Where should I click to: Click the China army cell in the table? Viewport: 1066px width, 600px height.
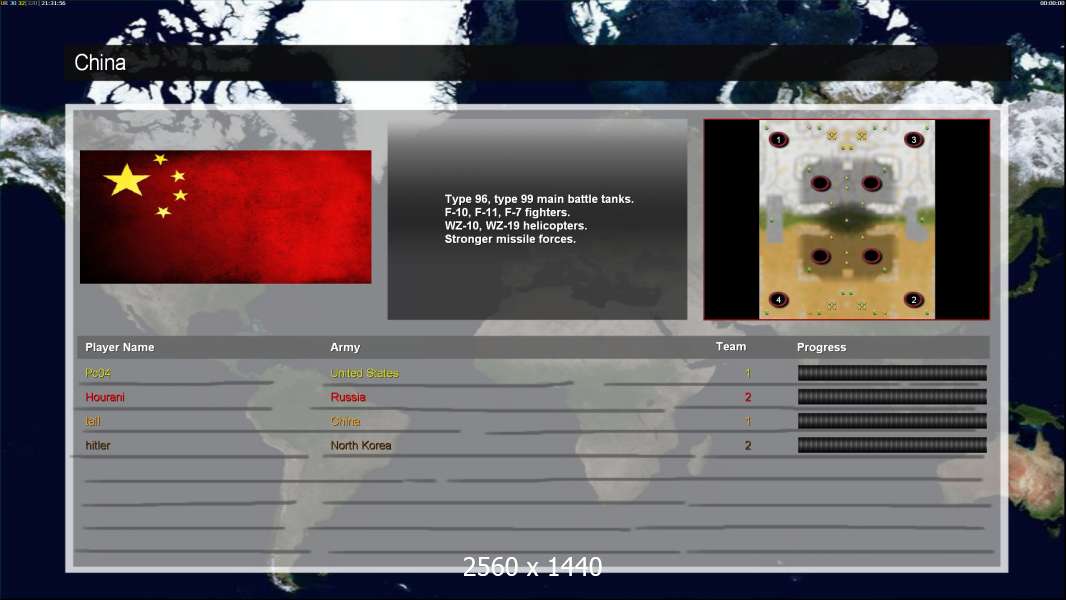pyautogui.click(x=345, y=421)
